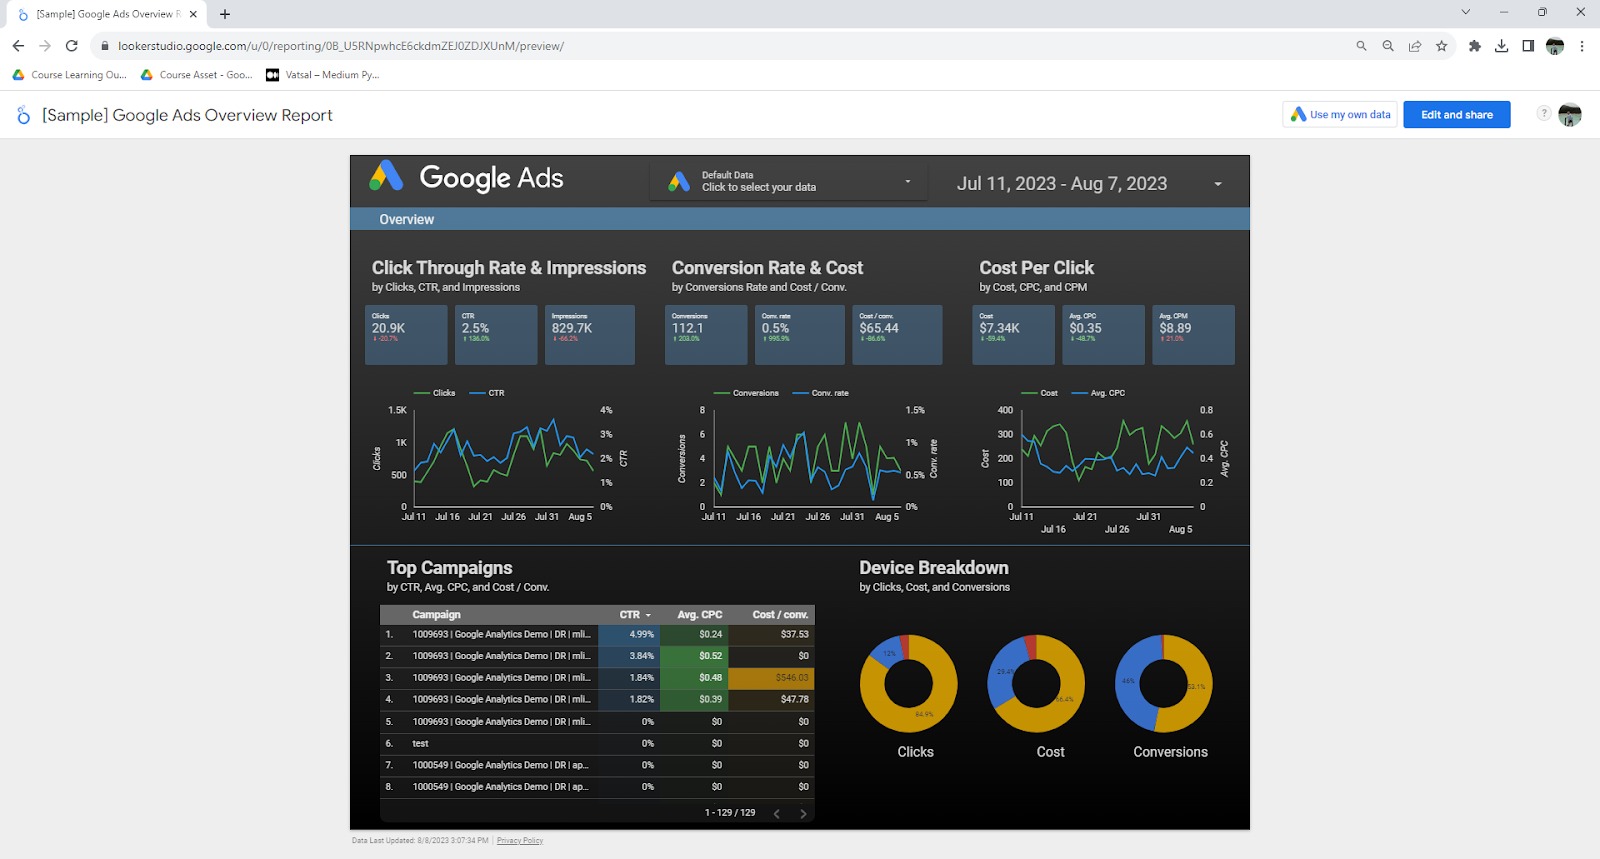Share this page using the share icon
This screenshot has width=1600, height=859.
point(1415,46)
